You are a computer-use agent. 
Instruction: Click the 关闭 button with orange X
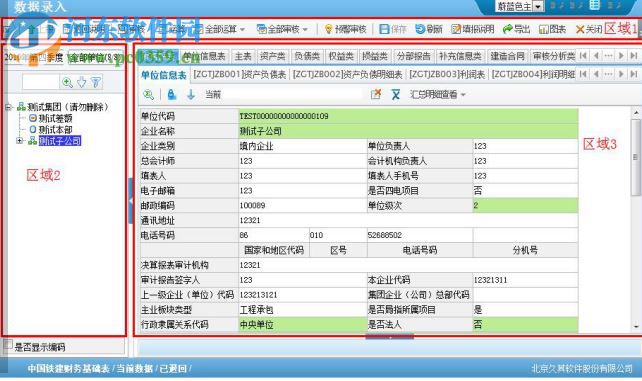click(589, 29)
